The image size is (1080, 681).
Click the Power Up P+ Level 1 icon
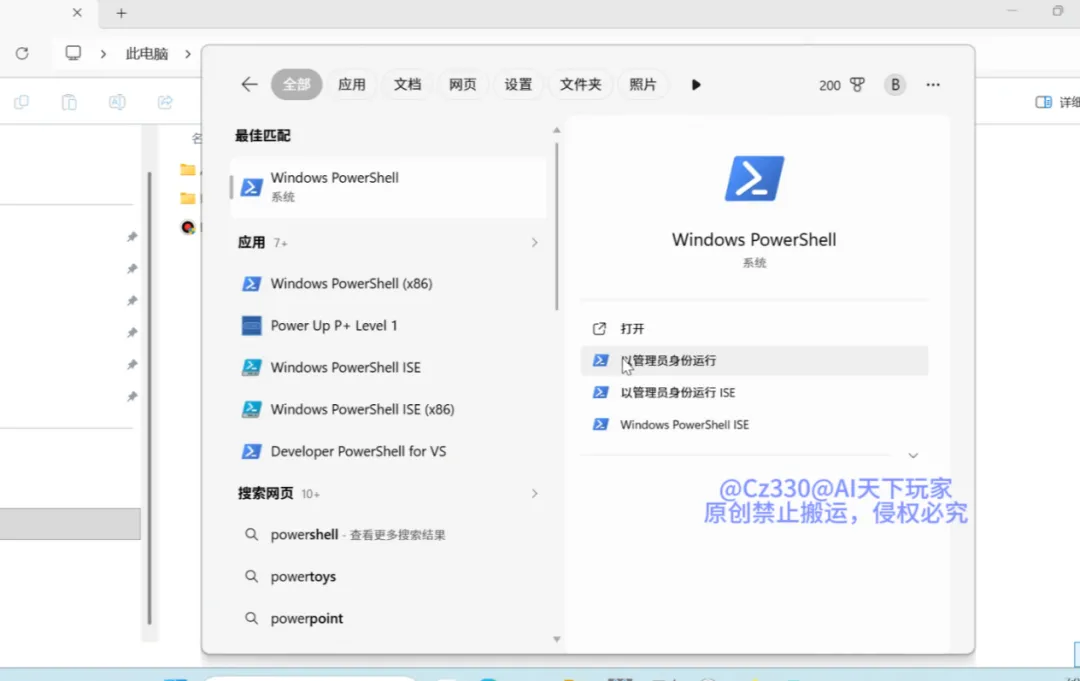coord(251,326)
